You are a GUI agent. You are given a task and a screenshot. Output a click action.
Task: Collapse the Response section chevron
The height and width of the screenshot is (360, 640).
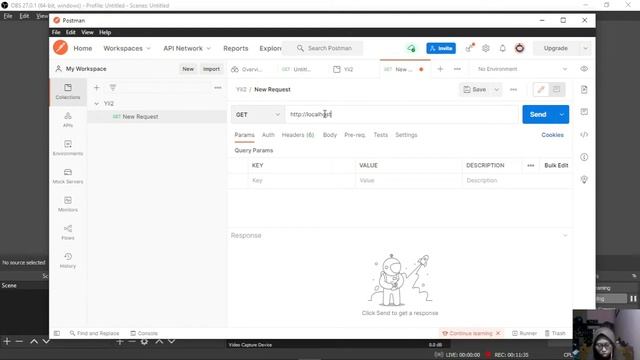(x=565, y=236)
